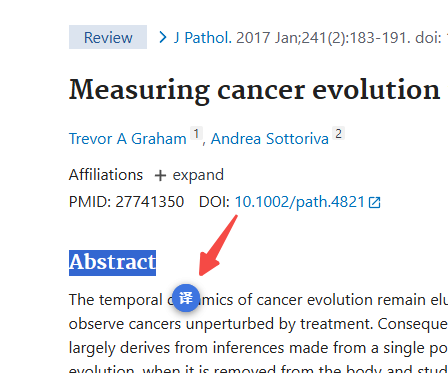Open author Trevor A Graham link

click(x=128, y=139)
